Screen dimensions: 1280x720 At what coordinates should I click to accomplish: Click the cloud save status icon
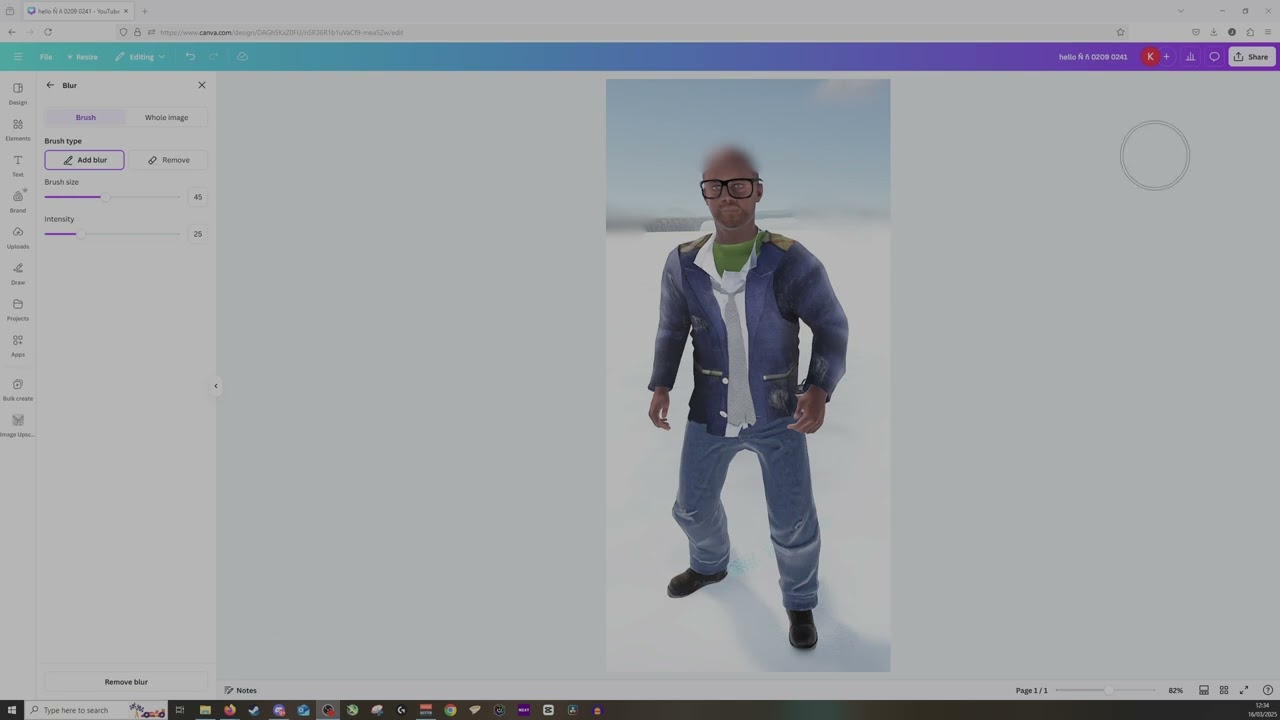point(242,57)
